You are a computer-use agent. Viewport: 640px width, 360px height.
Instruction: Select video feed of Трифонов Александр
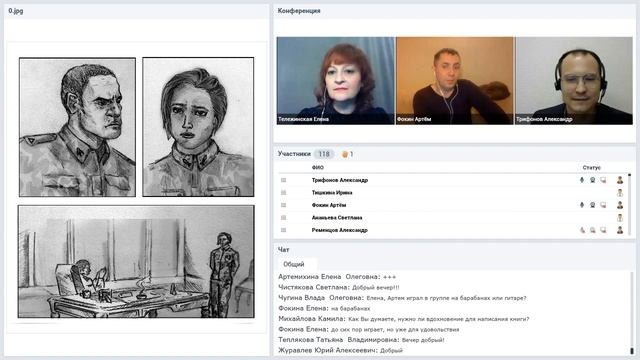coord(574,81)
